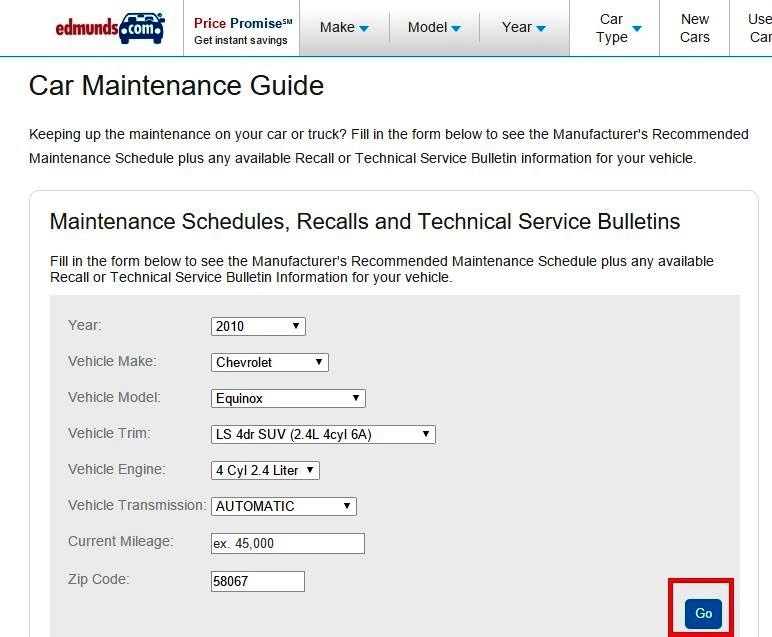Click the blue Go button
The width and height of the screenshot is (772, 637).
click(x=703, y=613)
